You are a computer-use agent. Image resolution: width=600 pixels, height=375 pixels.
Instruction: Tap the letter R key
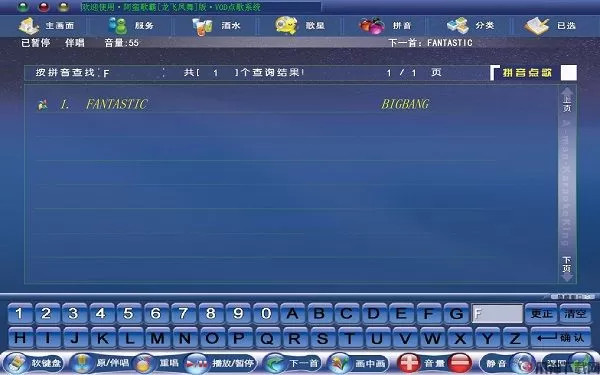(295, 338)
